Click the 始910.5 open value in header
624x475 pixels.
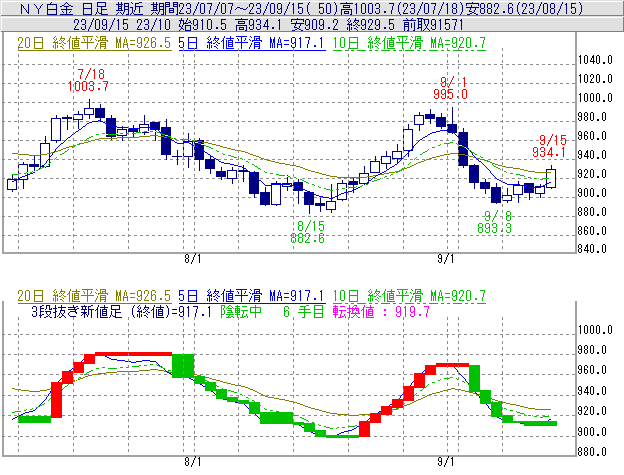pos(203,25)
